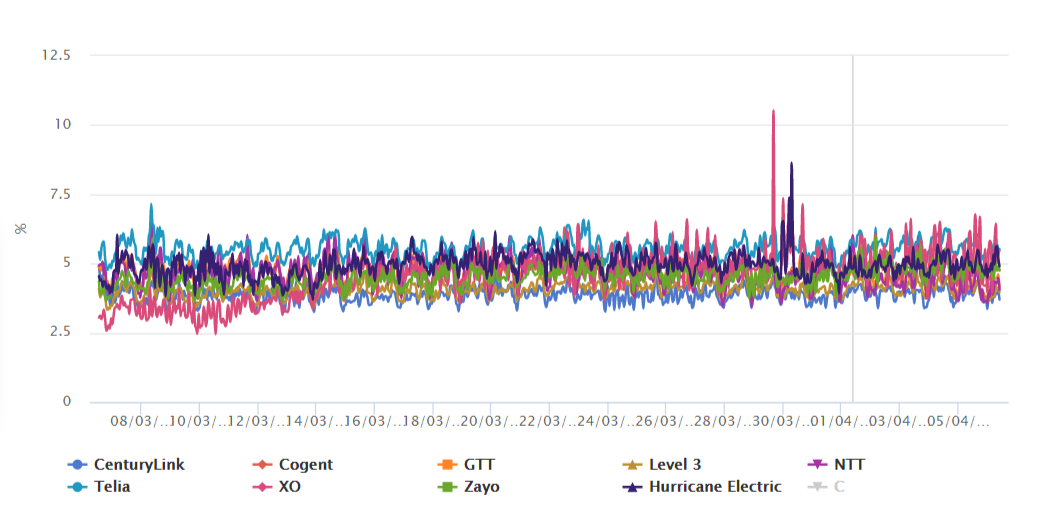Click the 20/03 x-axis date label
This screenshot has width=1051, height=524.
click(x=490, y=423)
